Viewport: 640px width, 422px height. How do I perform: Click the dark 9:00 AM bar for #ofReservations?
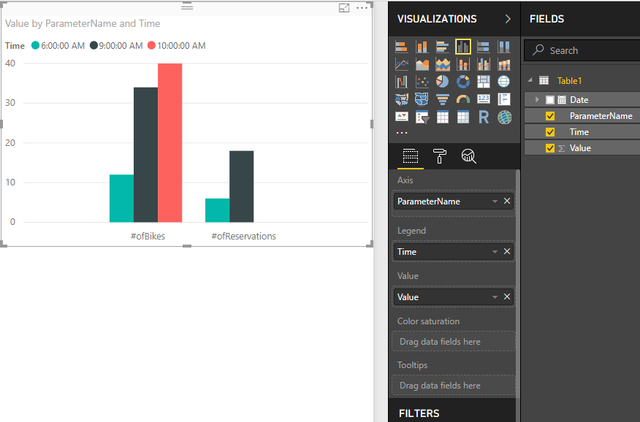tap(241, 187)
